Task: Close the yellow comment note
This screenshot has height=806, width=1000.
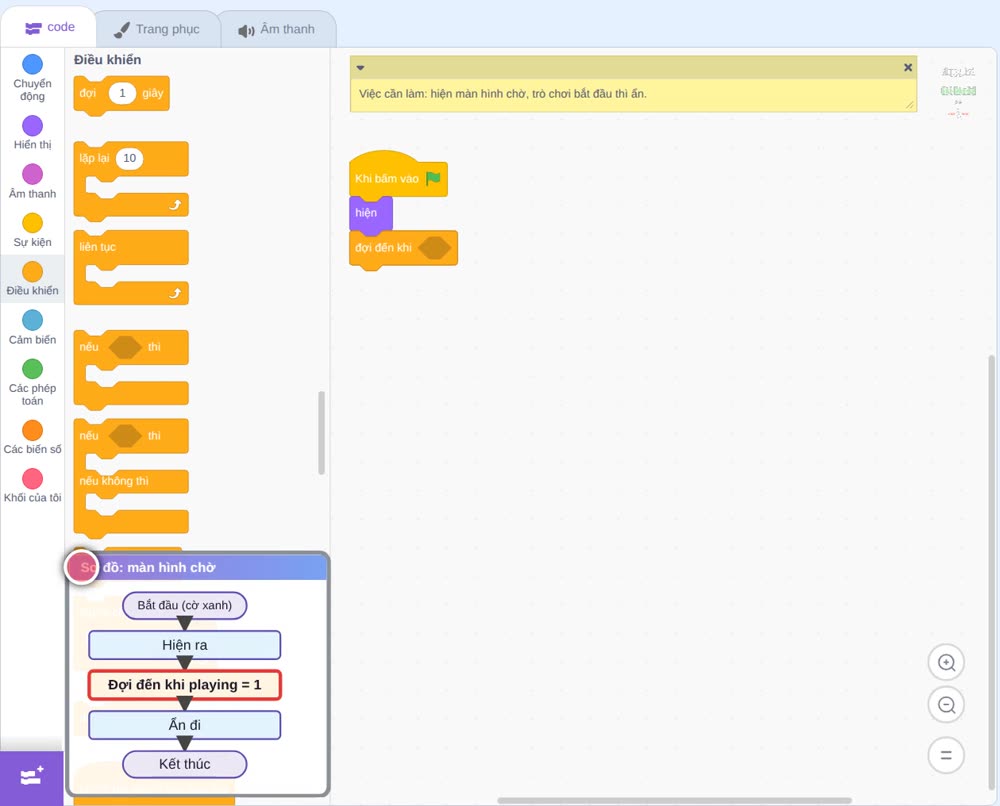Action: 908,67
